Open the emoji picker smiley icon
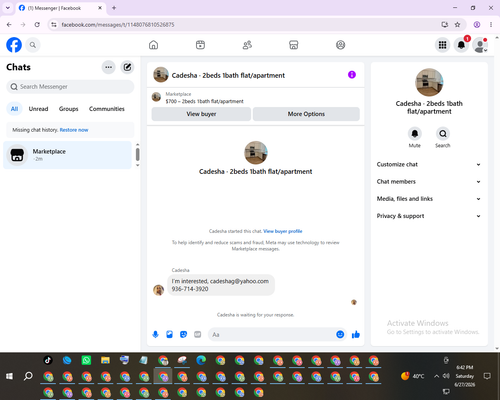The height and width of the screenshot is (400, 500). [340, 334]
